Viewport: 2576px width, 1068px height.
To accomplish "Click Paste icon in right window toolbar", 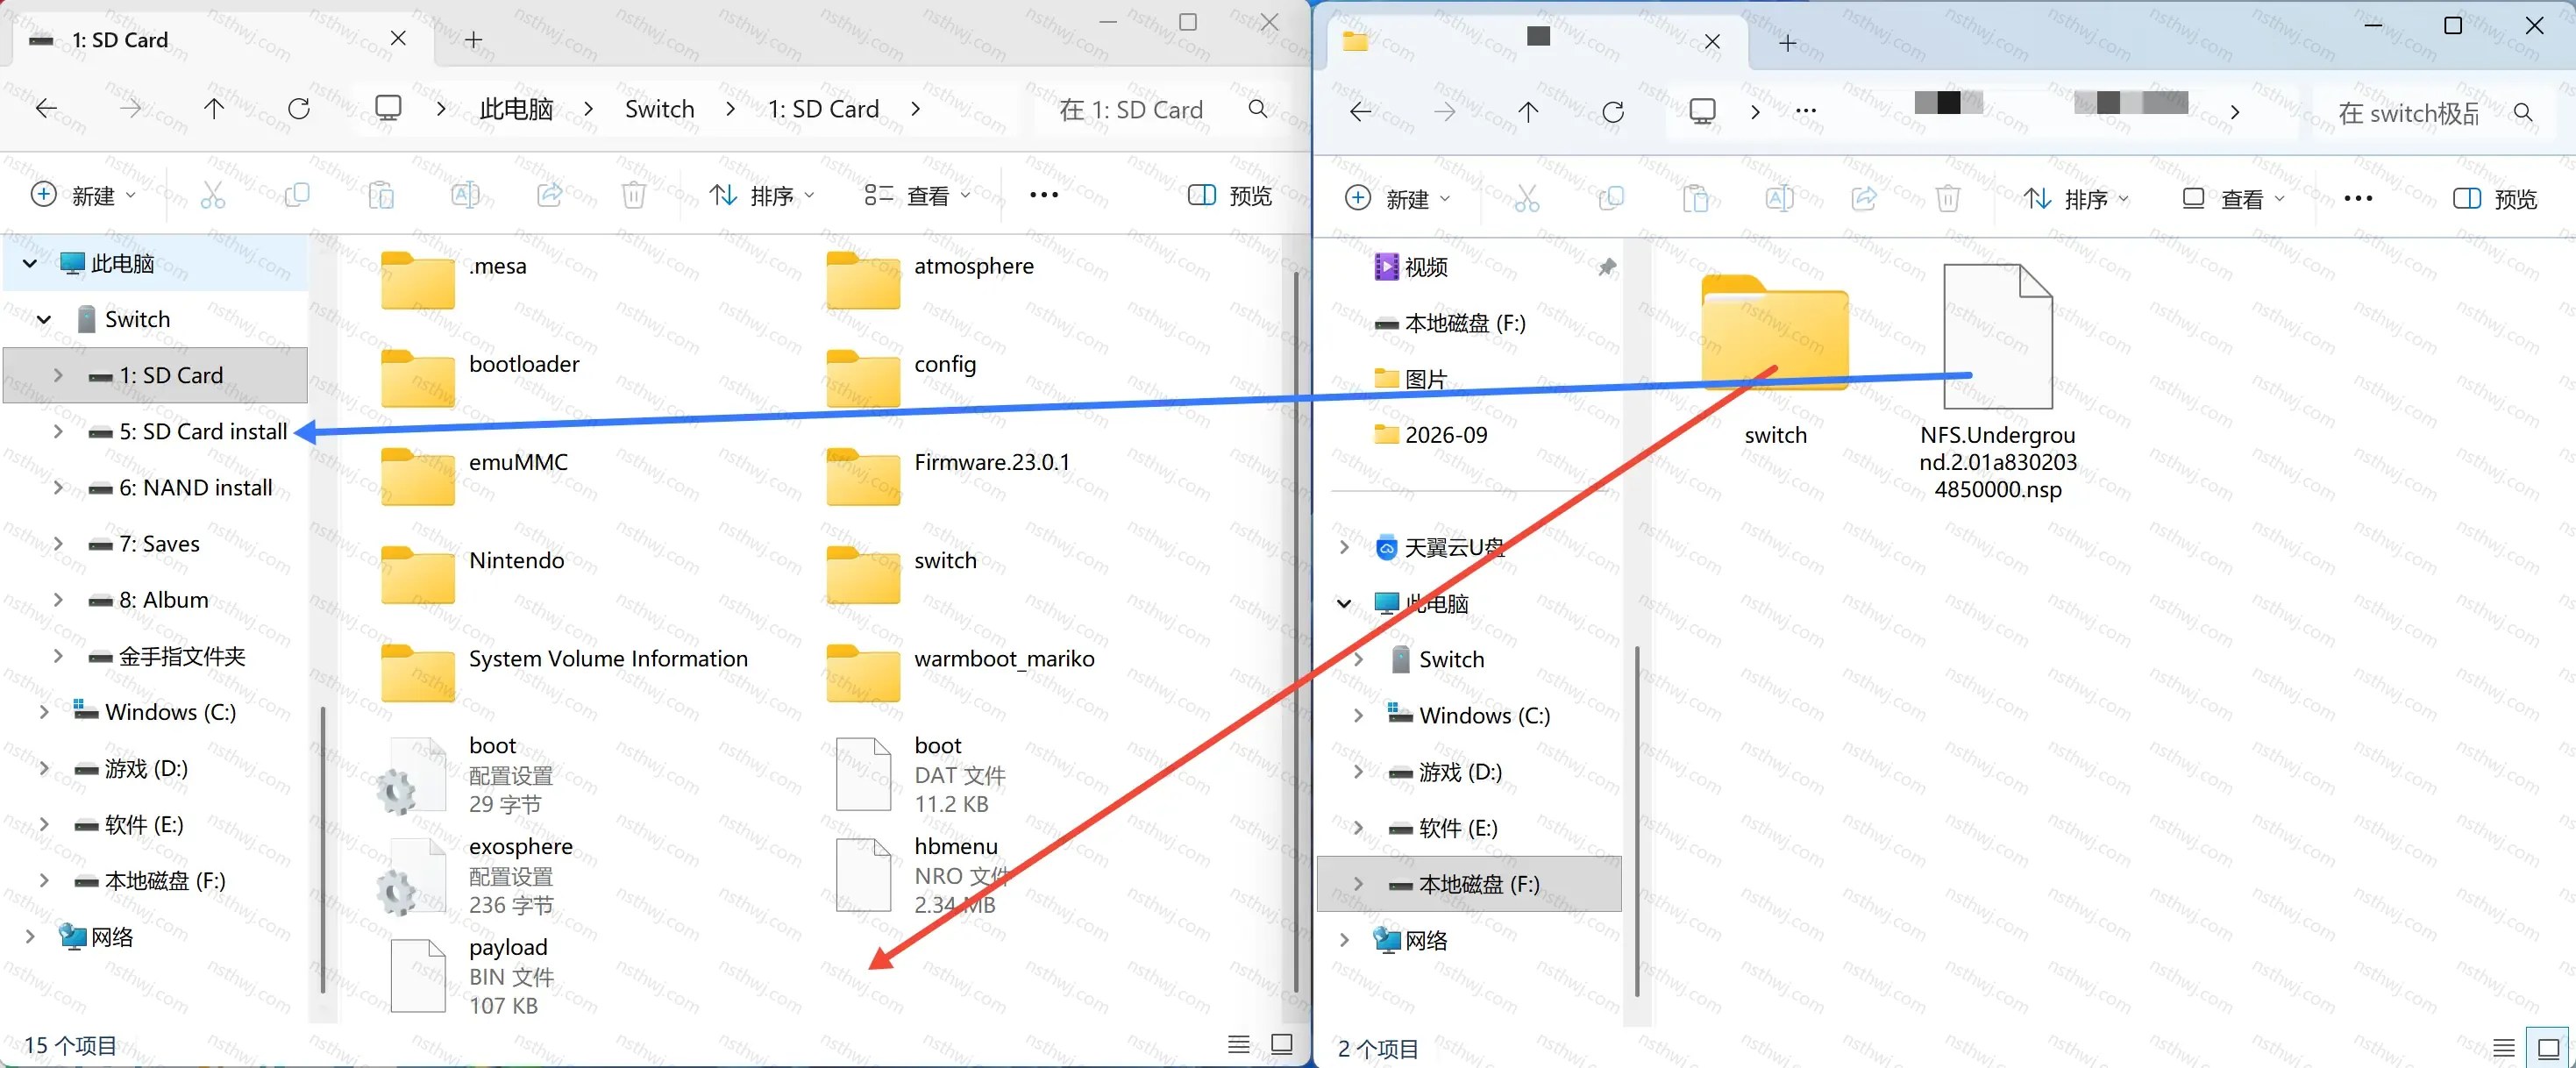I will (x=1695, y=199).
